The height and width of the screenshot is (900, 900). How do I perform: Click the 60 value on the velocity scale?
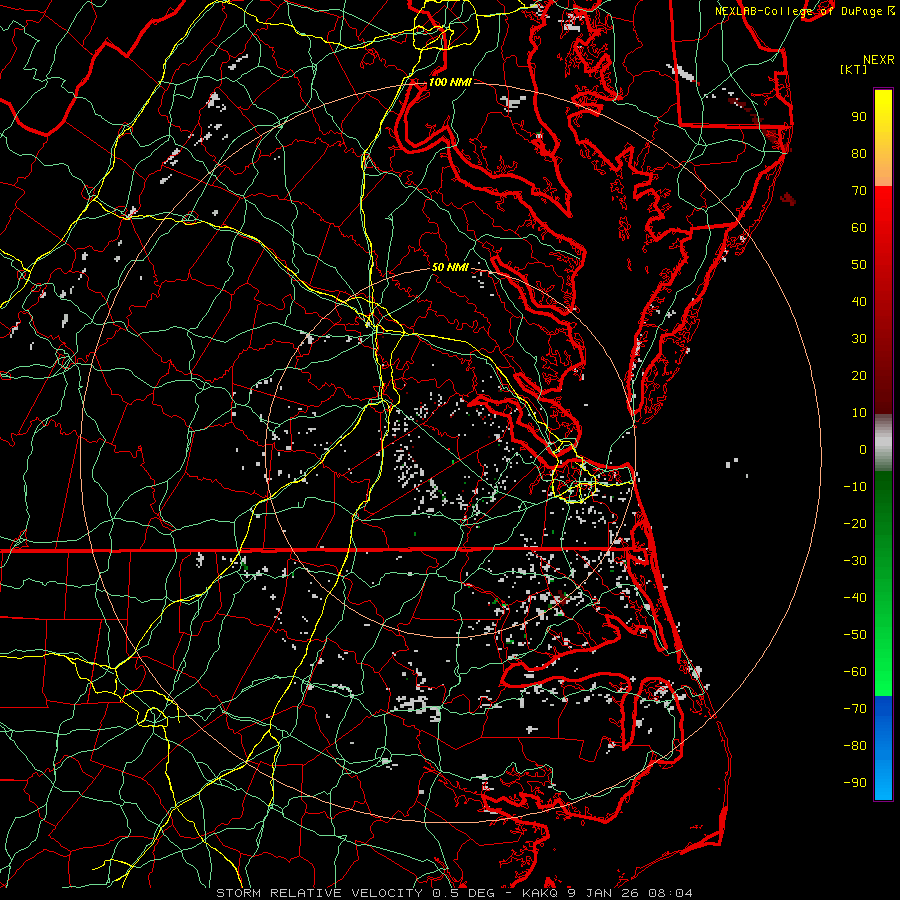point(859,227)
